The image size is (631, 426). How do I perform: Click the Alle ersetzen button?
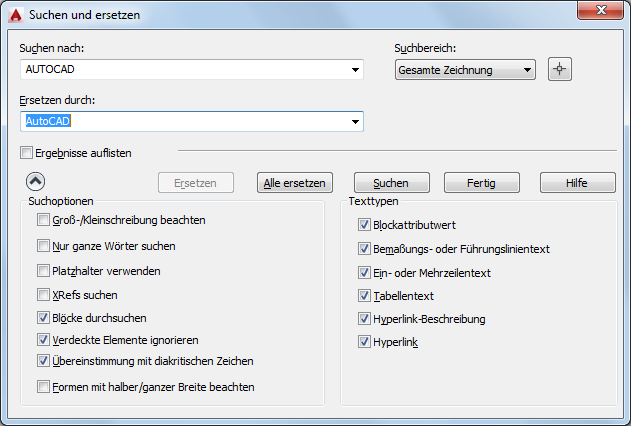[x=295, y=183]
